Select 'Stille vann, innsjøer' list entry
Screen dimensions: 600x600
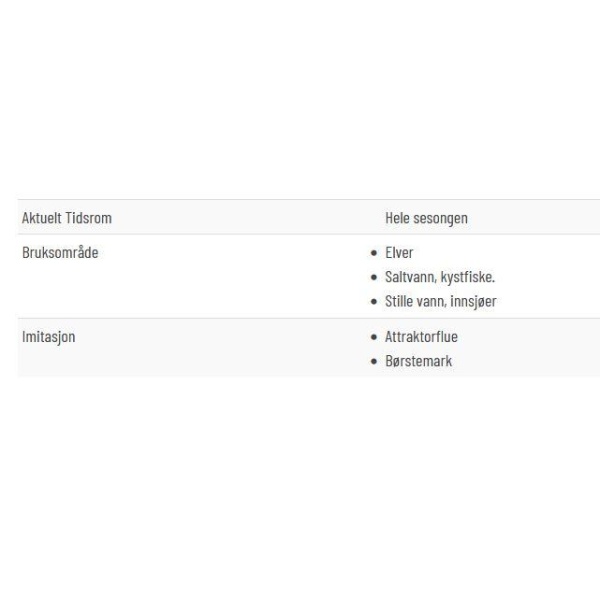point(441,301)
